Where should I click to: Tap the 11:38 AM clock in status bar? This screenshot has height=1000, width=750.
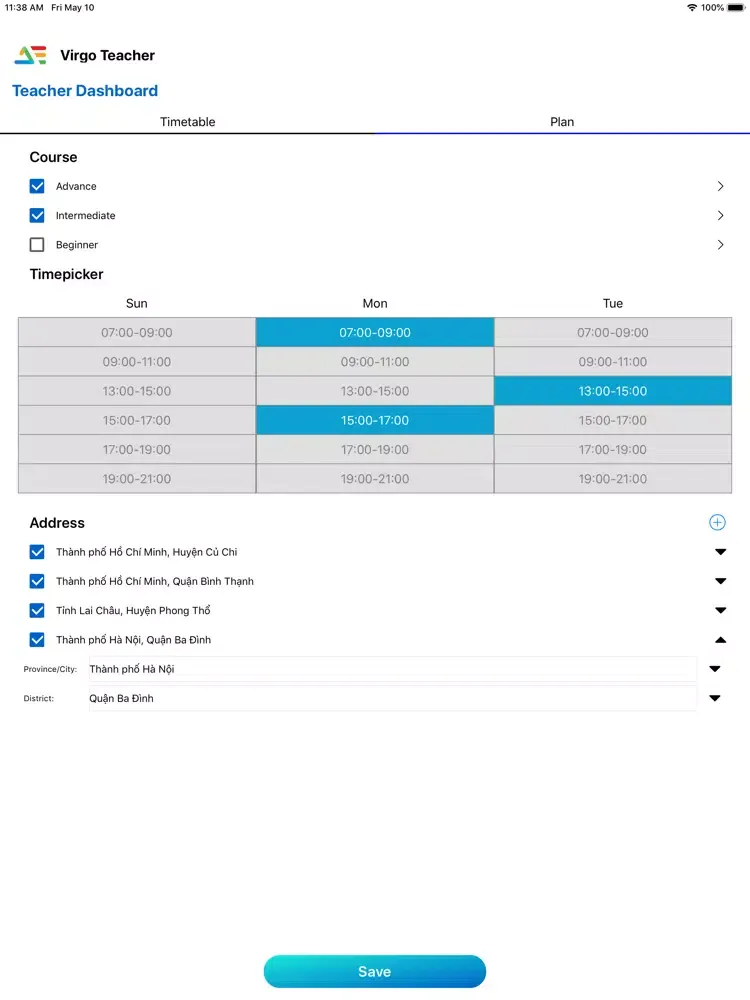click(24, 8)
